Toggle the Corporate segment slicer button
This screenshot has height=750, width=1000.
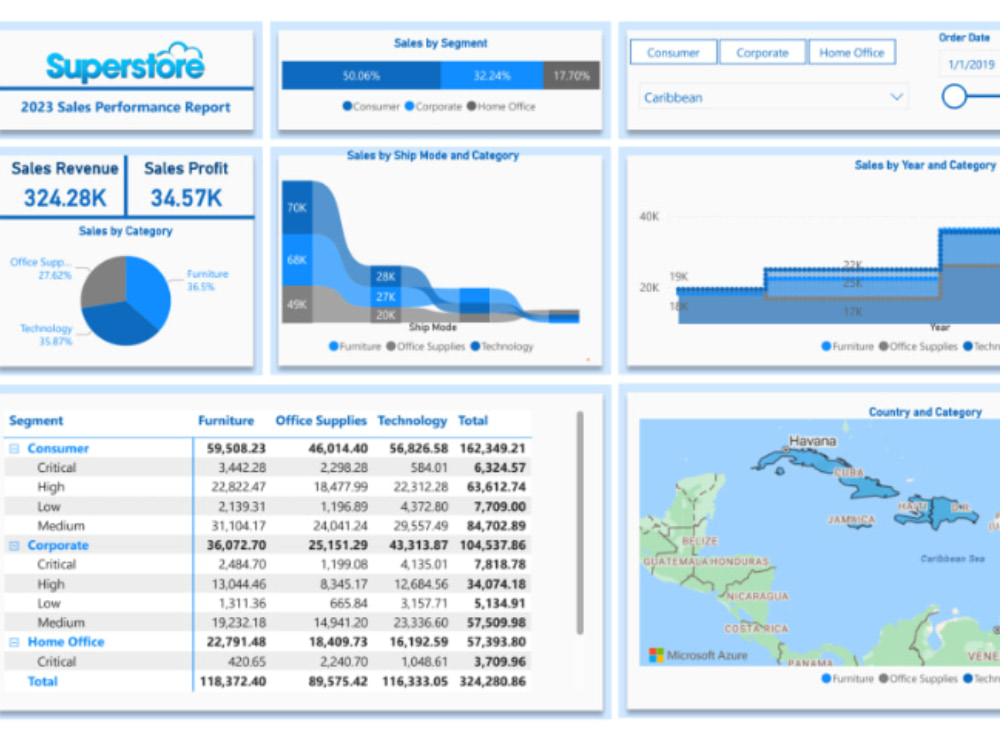pos(762,51)
